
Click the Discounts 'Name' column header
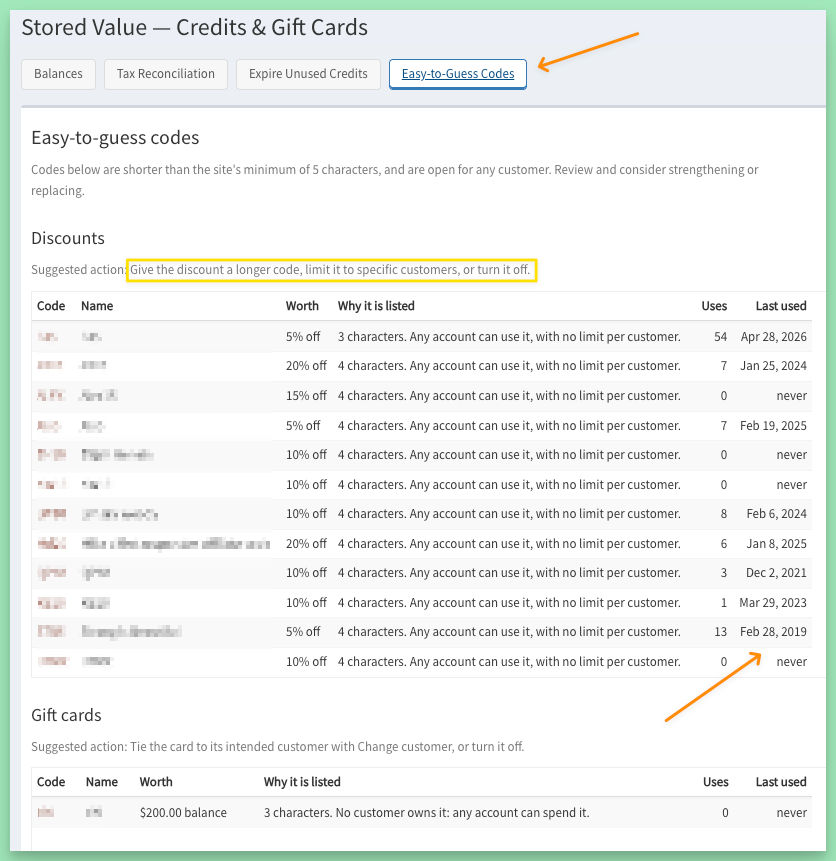97,306
